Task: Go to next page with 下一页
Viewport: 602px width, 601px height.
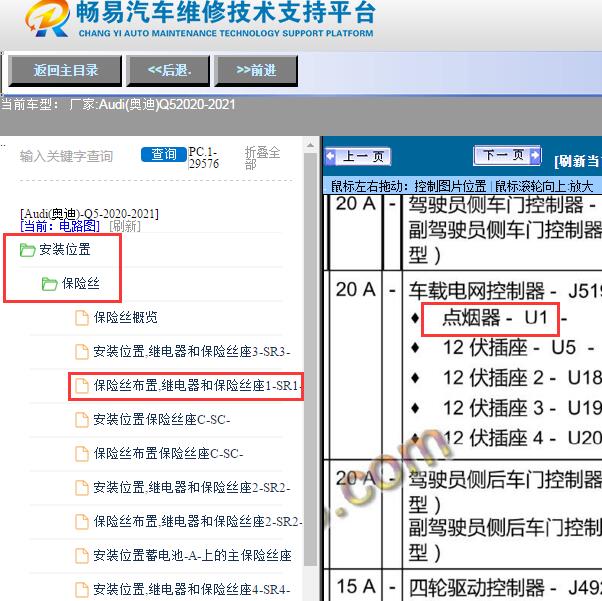Action: pyautogui.click(x=507, y=155)
